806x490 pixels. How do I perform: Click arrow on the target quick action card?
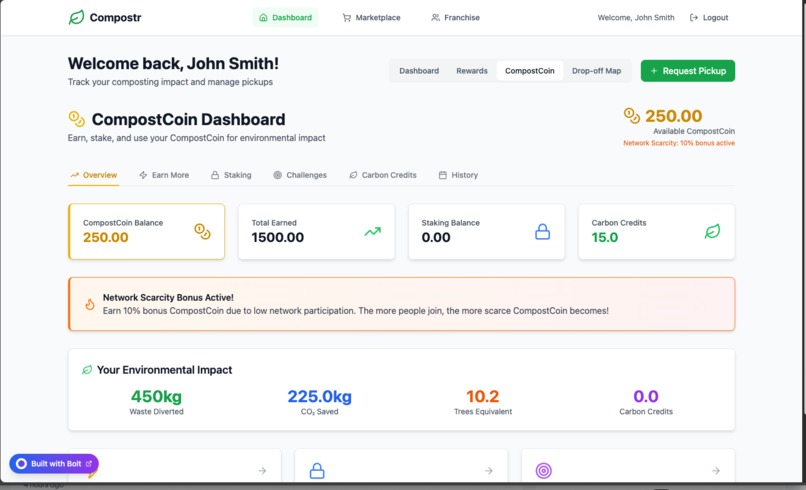click(716, 470)
